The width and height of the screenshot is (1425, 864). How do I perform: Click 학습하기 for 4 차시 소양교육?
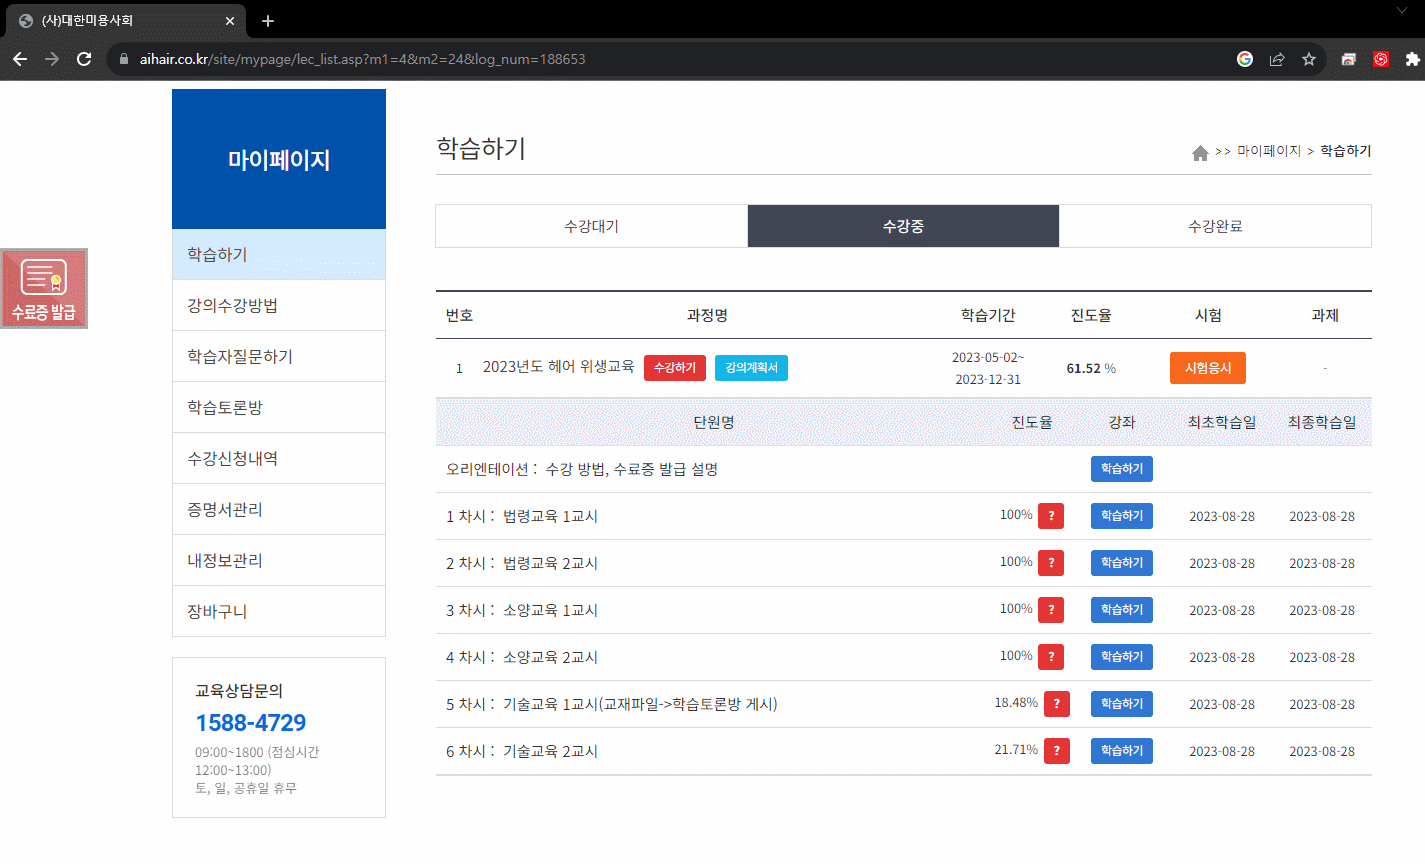click(1122, 657)
